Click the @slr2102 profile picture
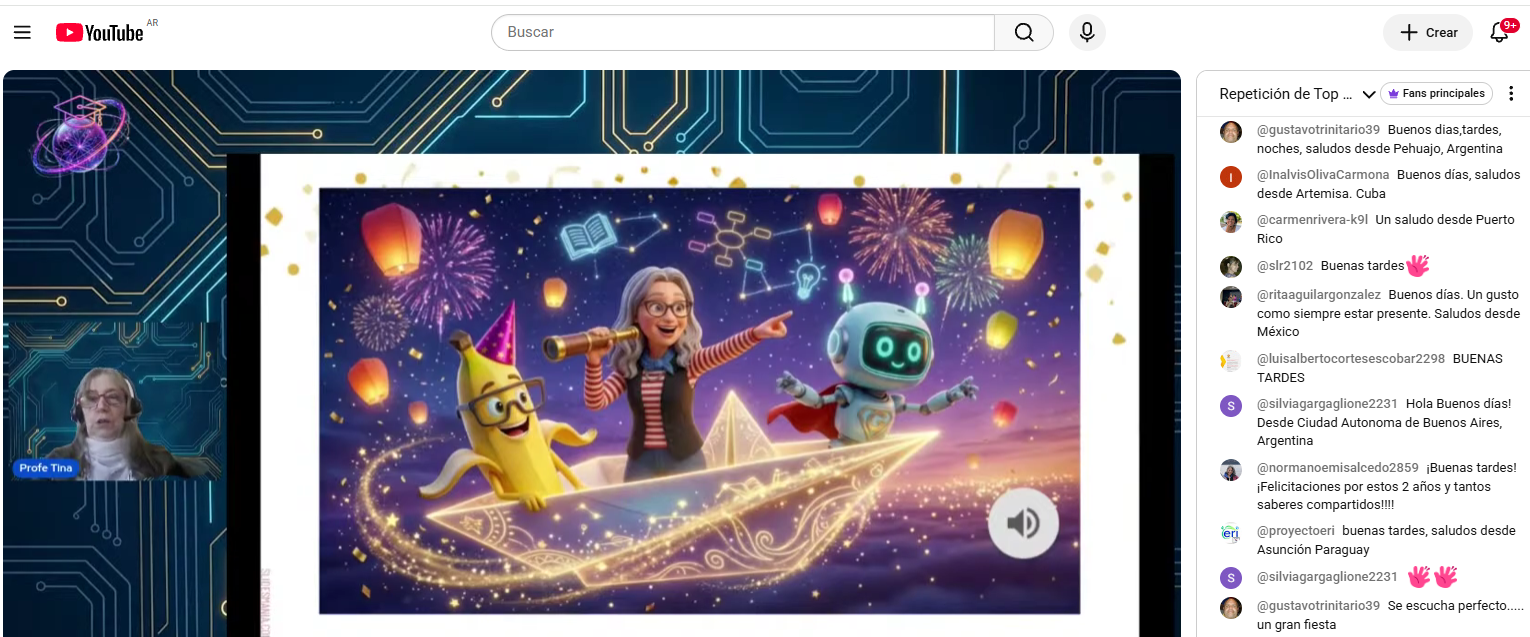 coord(1231,266)
